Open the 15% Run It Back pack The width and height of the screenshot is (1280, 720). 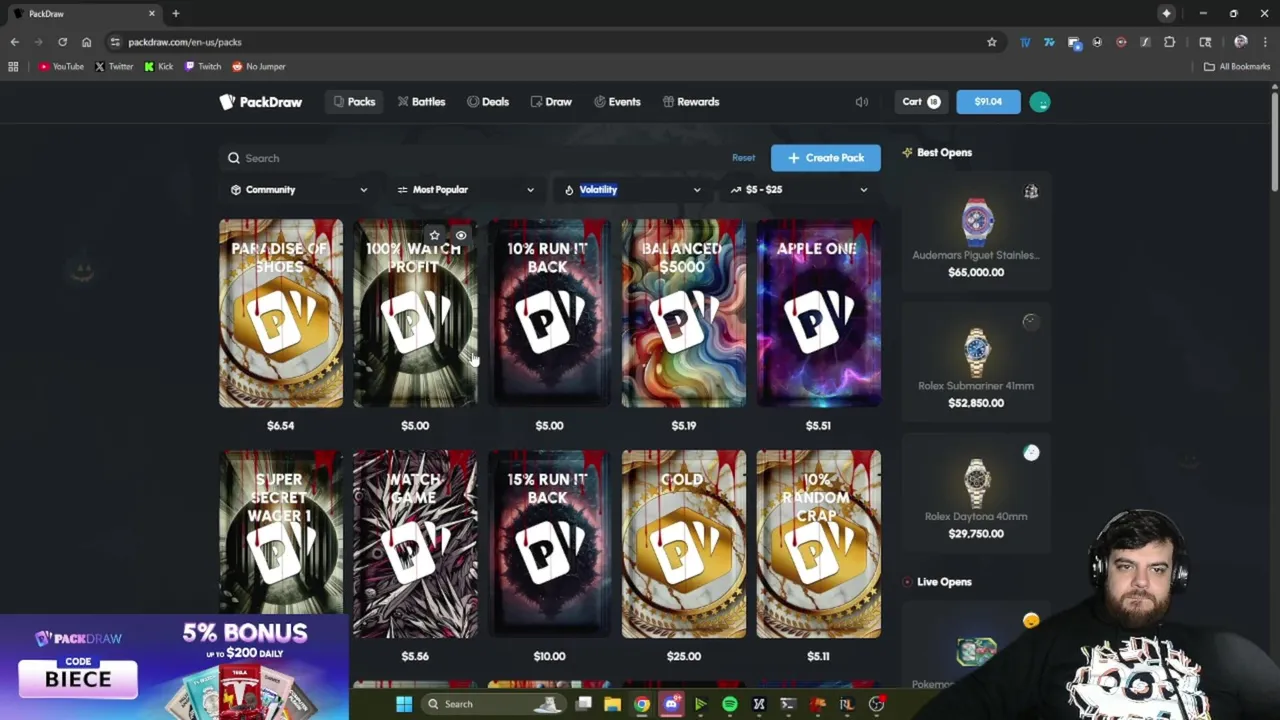pyautogui.click(x=549, y=544)
